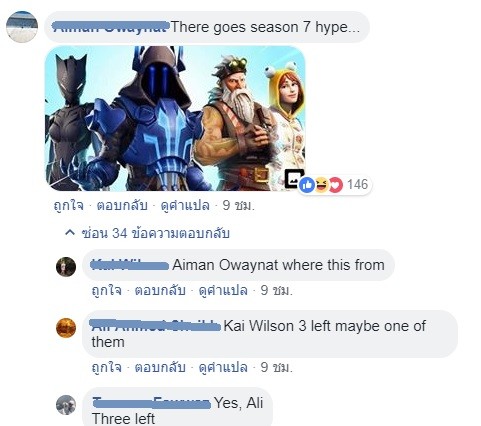
Task: Click ถูกใจ under the Fortnite image comment
Action: point(69,205)
